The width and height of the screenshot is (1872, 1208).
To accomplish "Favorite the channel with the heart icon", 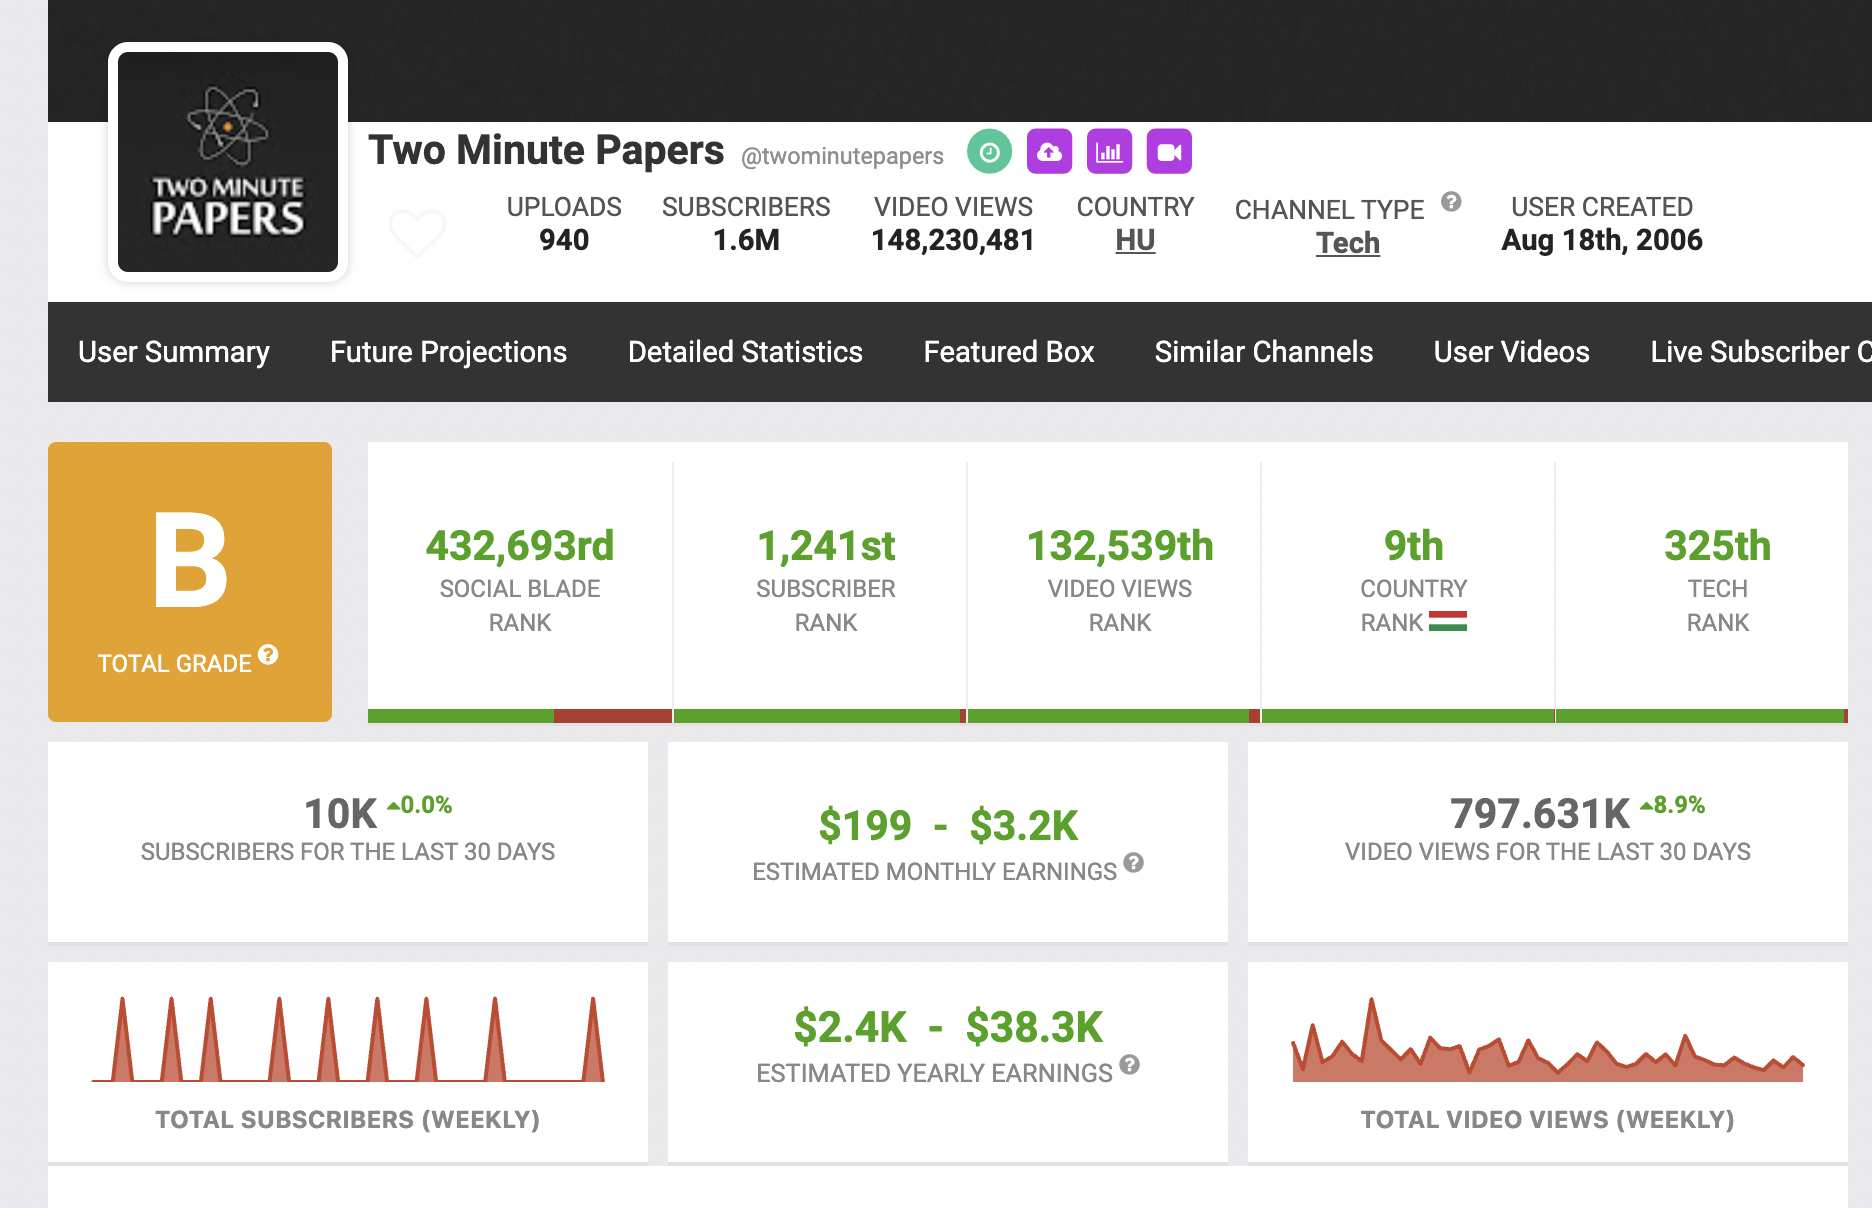I will 417,233.
